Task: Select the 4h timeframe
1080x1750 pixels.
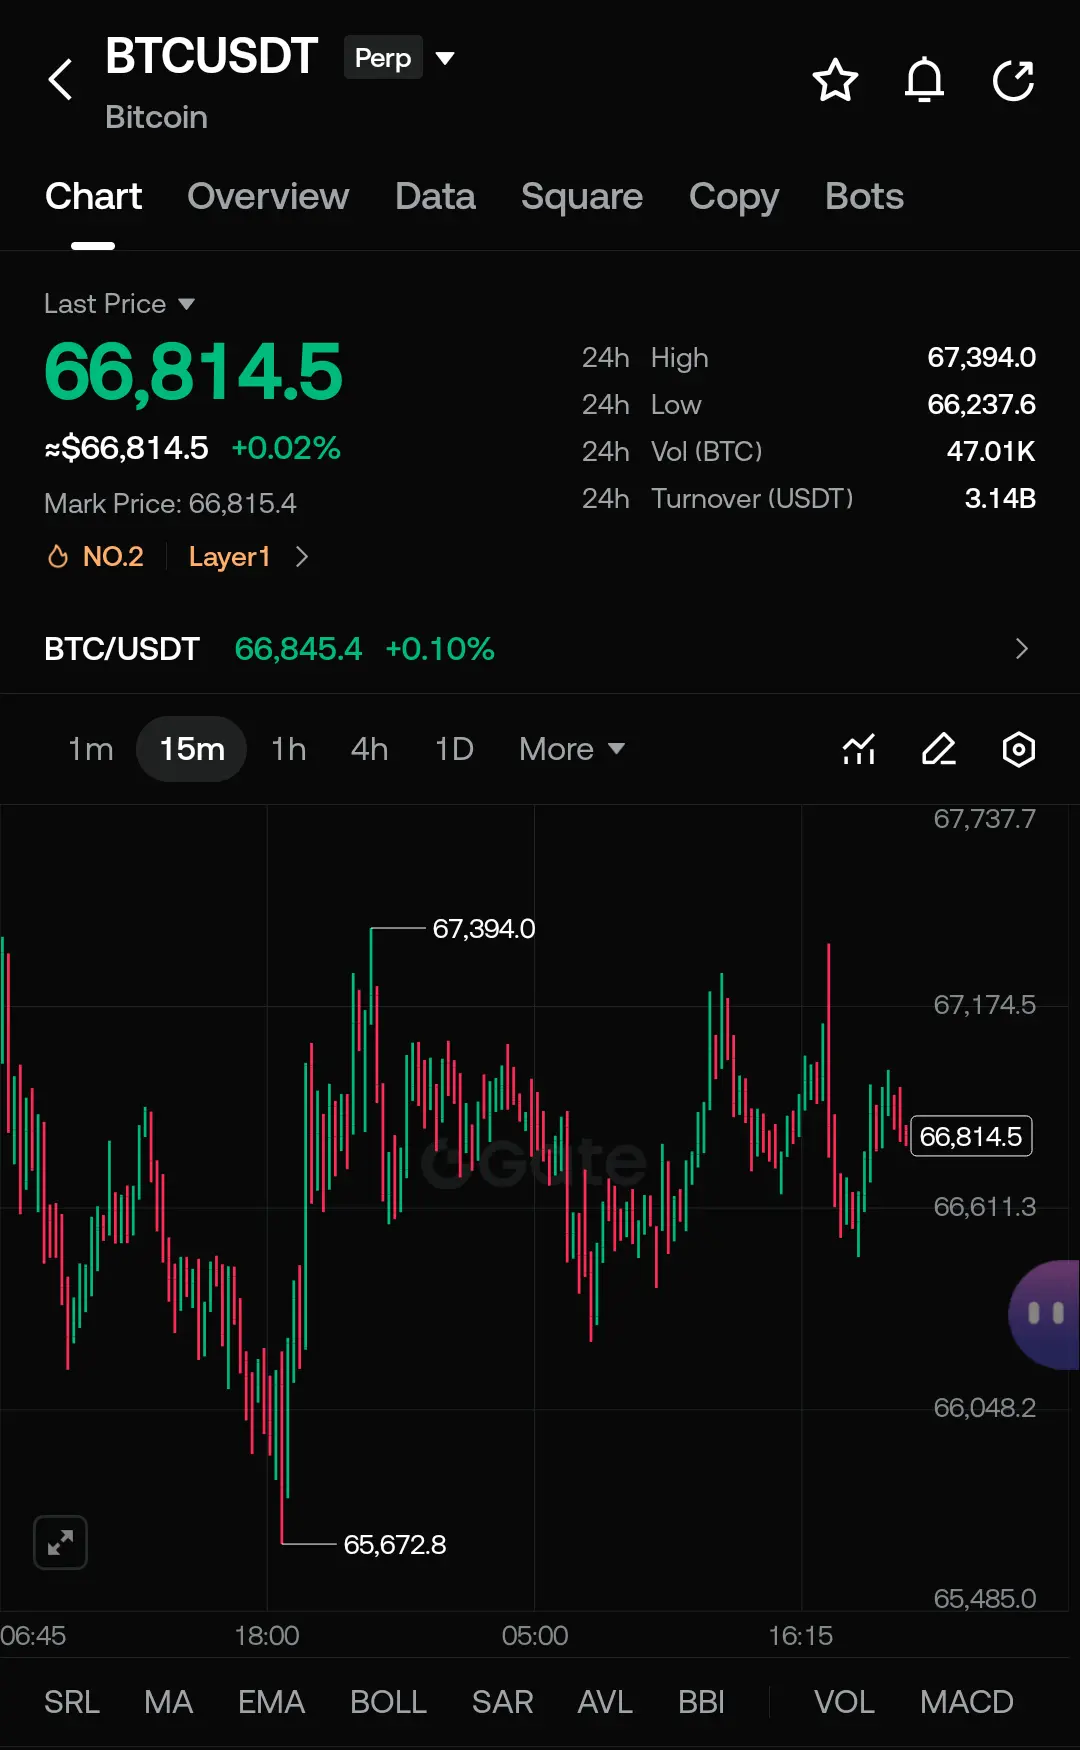Action: [x=369, y=749]
